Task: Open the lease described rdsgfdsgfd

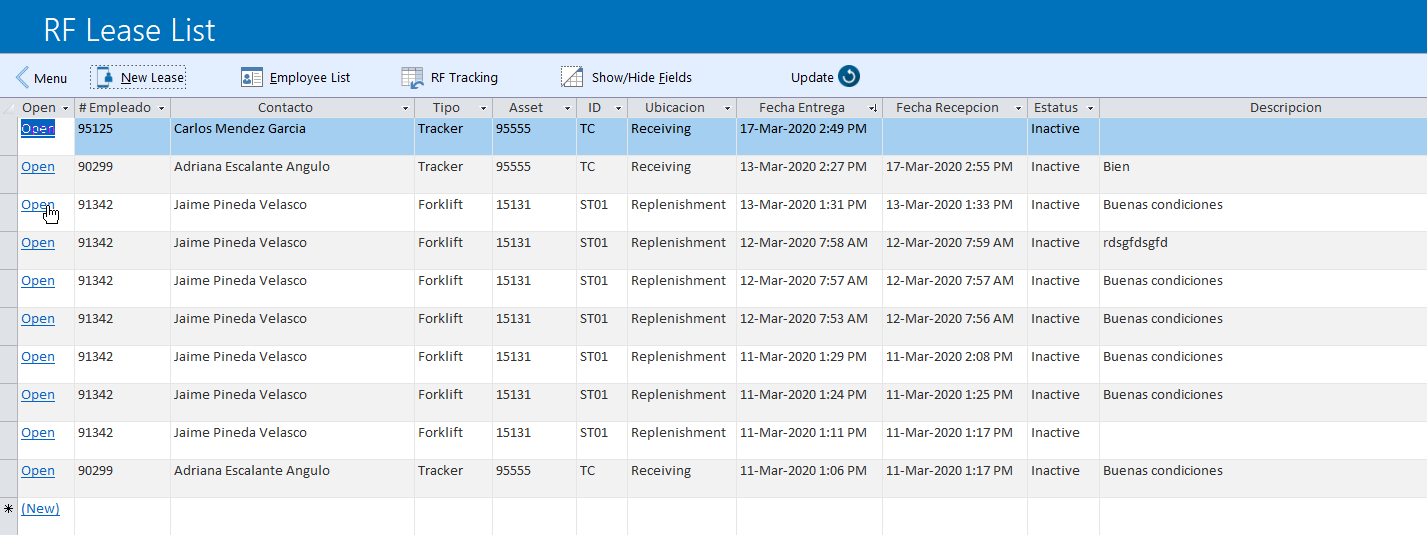Action: tap(38, 243)
